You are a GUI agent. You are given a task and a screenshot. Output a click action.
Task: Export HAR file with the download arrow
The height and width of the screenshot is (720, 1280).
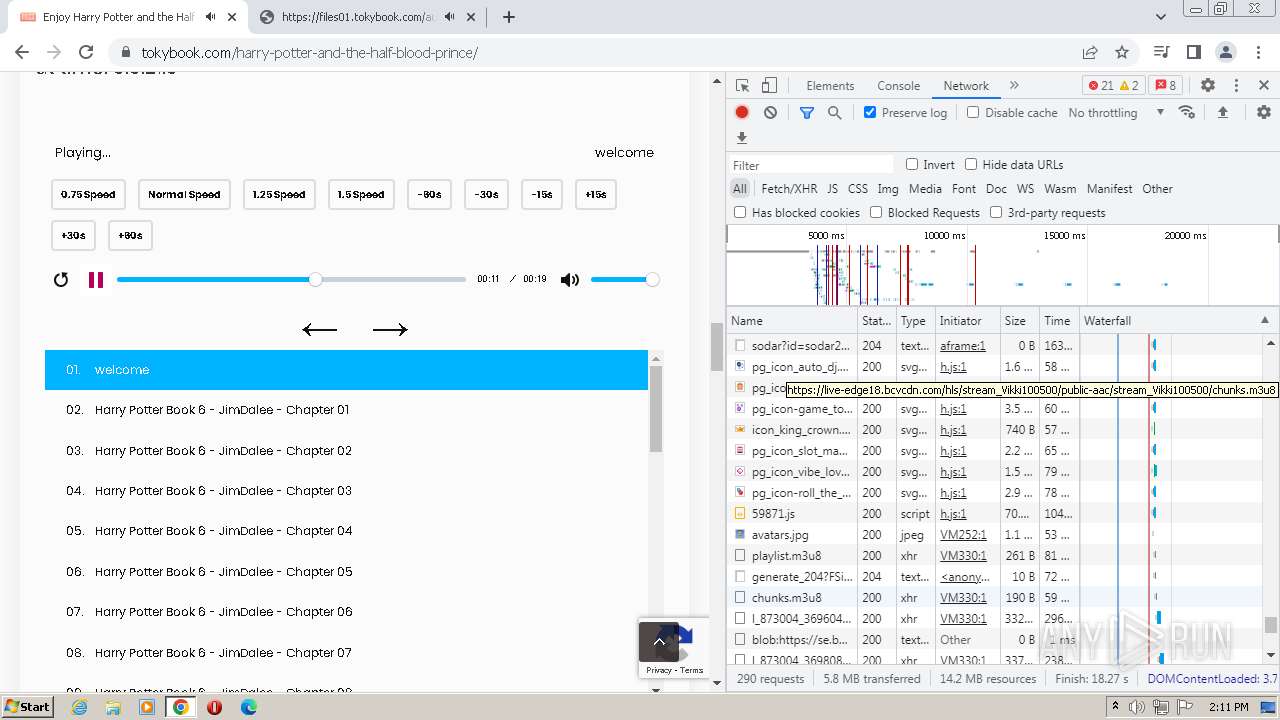(x=742, y=138)
